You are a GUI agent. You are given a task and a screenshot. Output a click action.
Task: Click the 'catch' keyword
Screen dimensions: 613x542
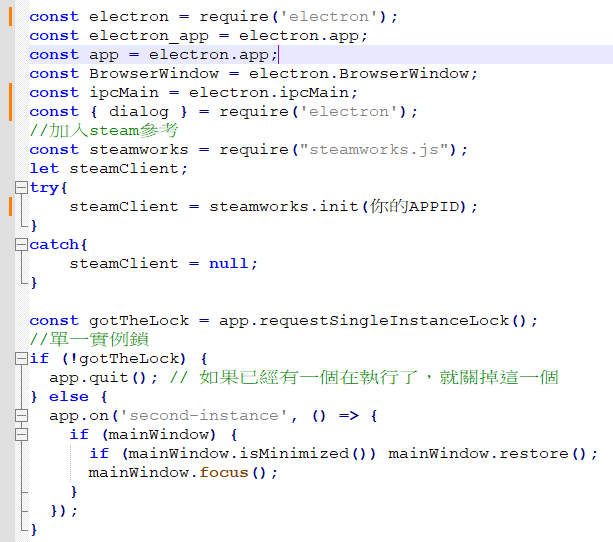pyautogui.click(x=54, y=245)
